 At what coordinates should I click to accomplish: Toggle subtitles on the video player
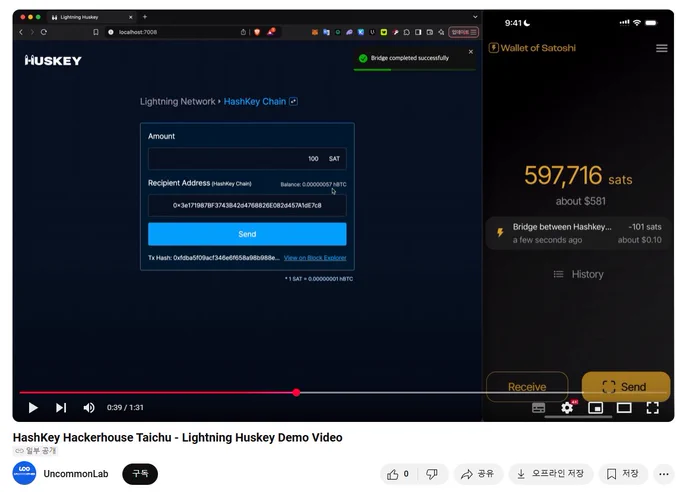pos(539,408)
